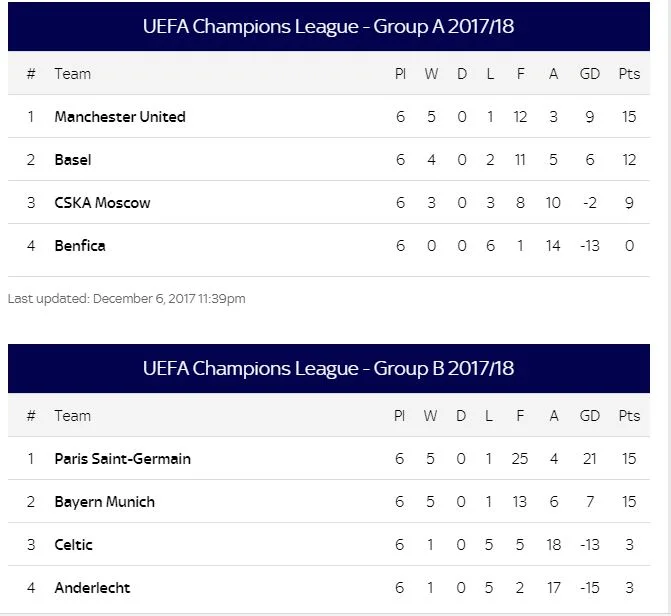This screenshot has height=616, width=671.
Task: Click the Pl column header in Group B
Action: pyautogui.click(x=399, y=416)
